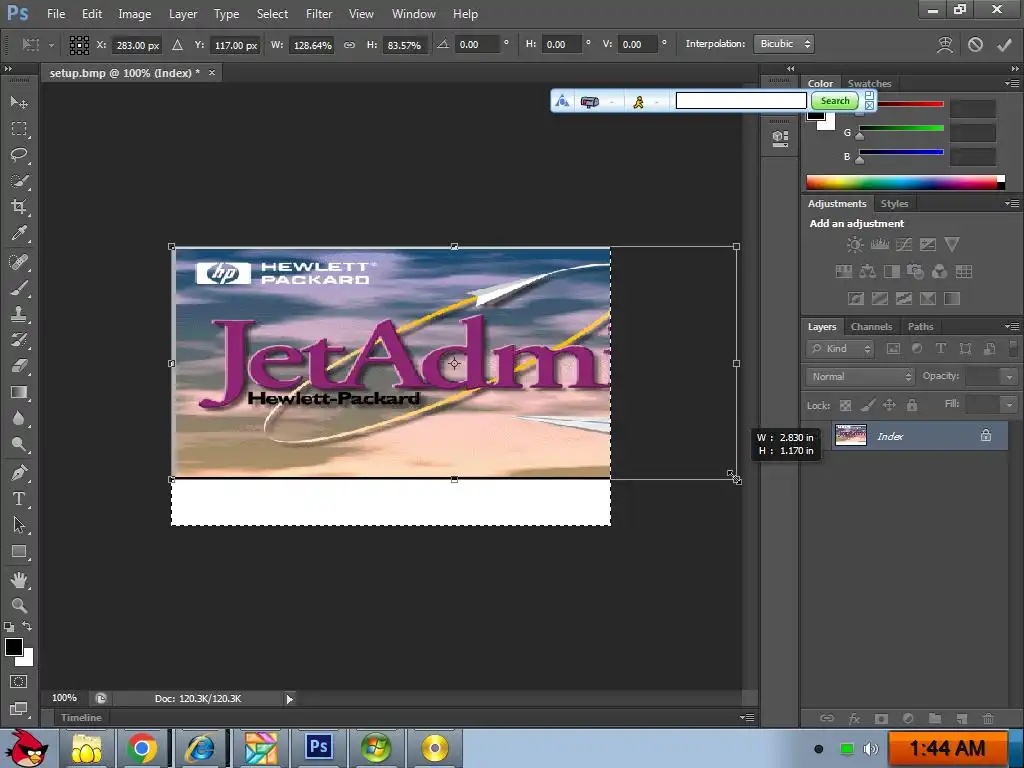Click the green Search button
This screenshot has height=768, width=1024.
click(835, 101)
